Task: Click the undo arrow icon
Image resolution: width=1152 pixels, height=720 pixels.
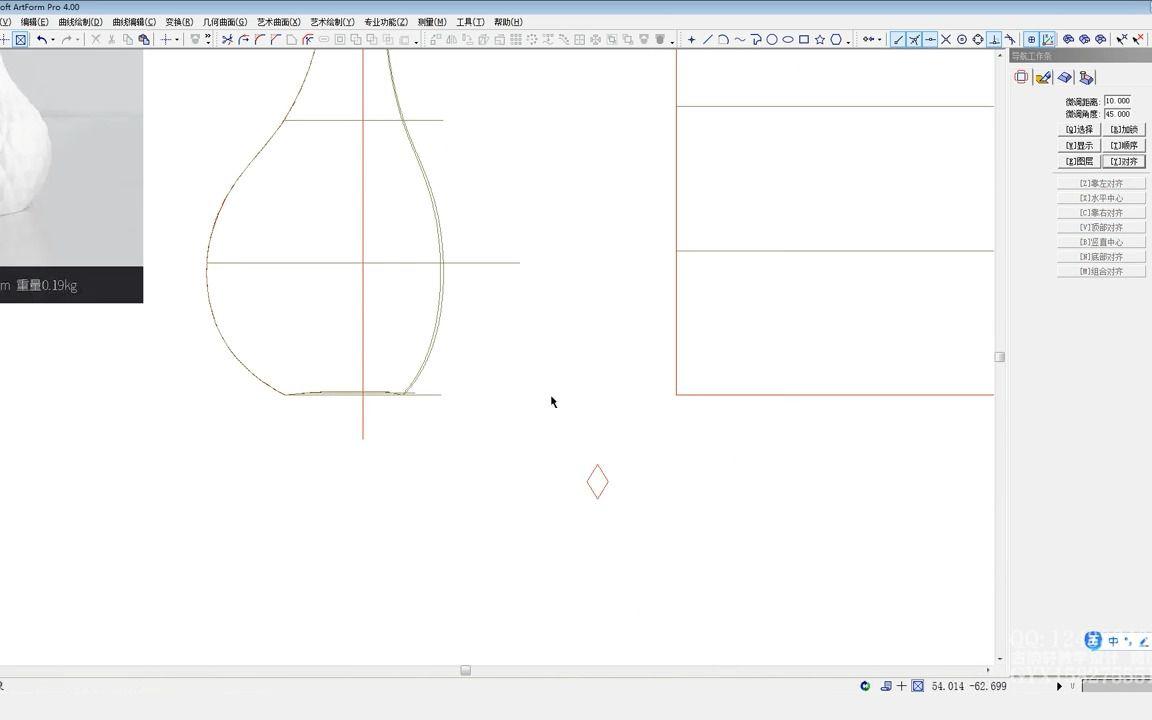Action: [x=41, y=40]
